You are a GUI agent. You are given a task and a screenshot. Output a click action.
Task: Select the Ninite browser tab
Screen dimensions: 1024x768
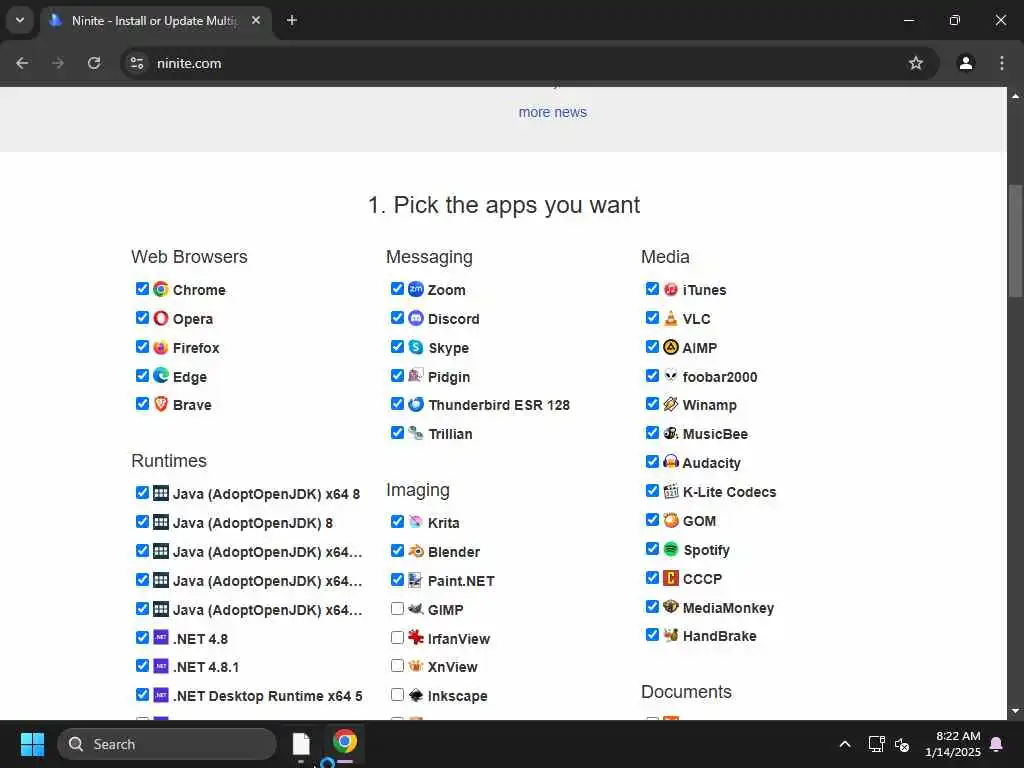155,21
